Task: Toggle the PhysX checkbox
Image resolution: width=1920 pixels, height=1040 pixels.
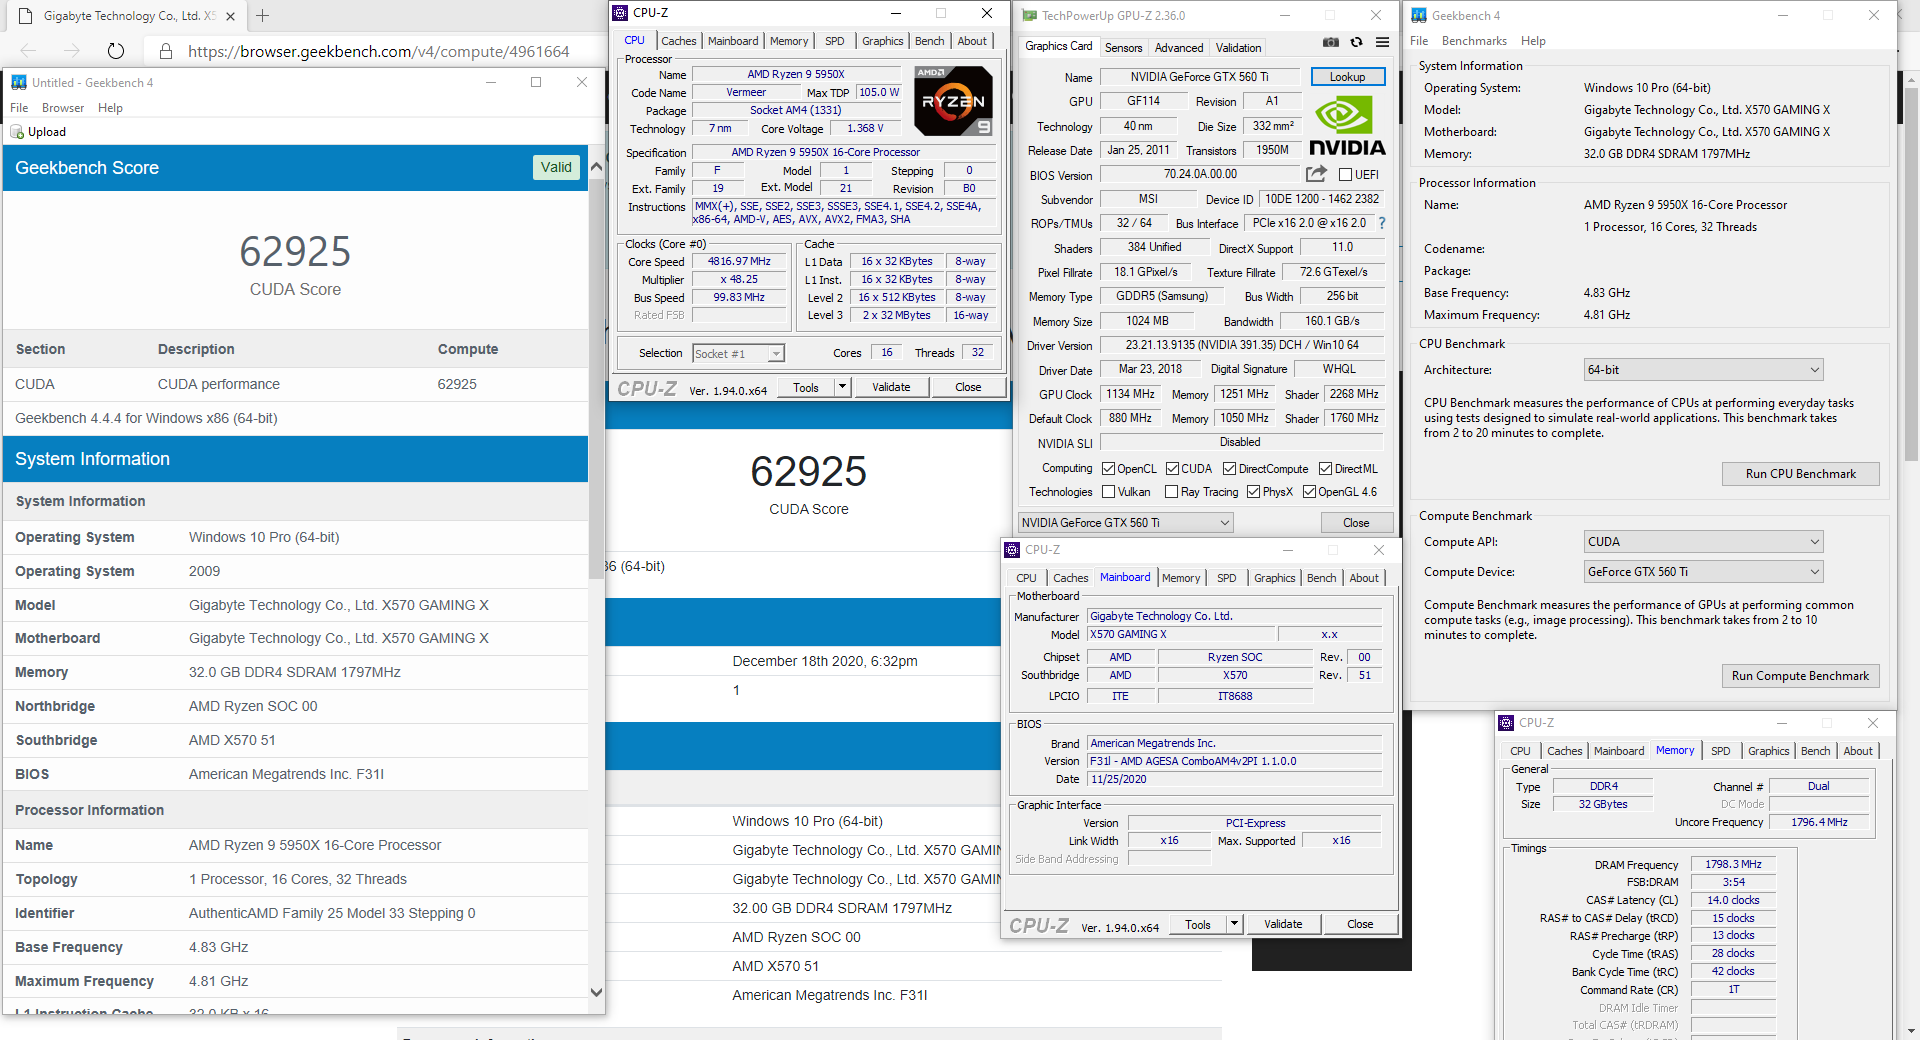Action: pos(1253,491)
